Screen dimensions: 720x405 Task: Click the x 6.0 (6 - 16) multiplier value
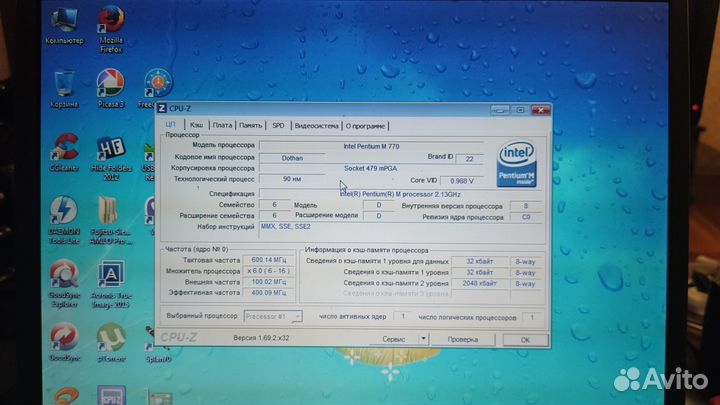(x=269, y=271)
